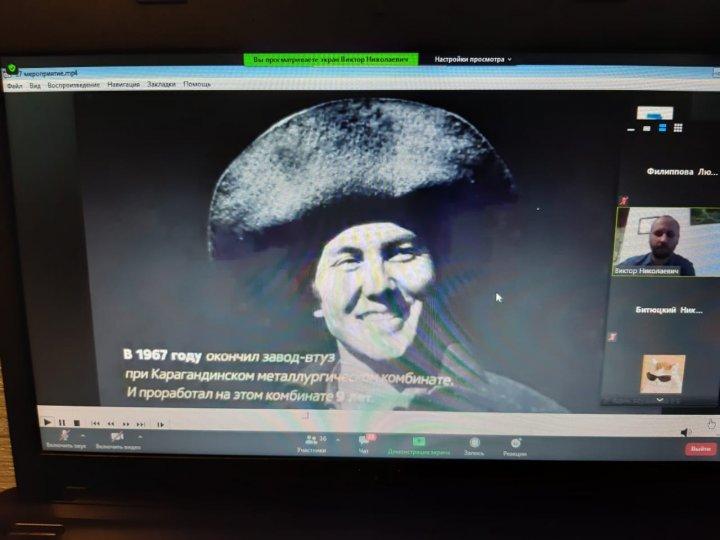
Task: Turn on camera with Включить видео
Action: click(x=117, y=438)
